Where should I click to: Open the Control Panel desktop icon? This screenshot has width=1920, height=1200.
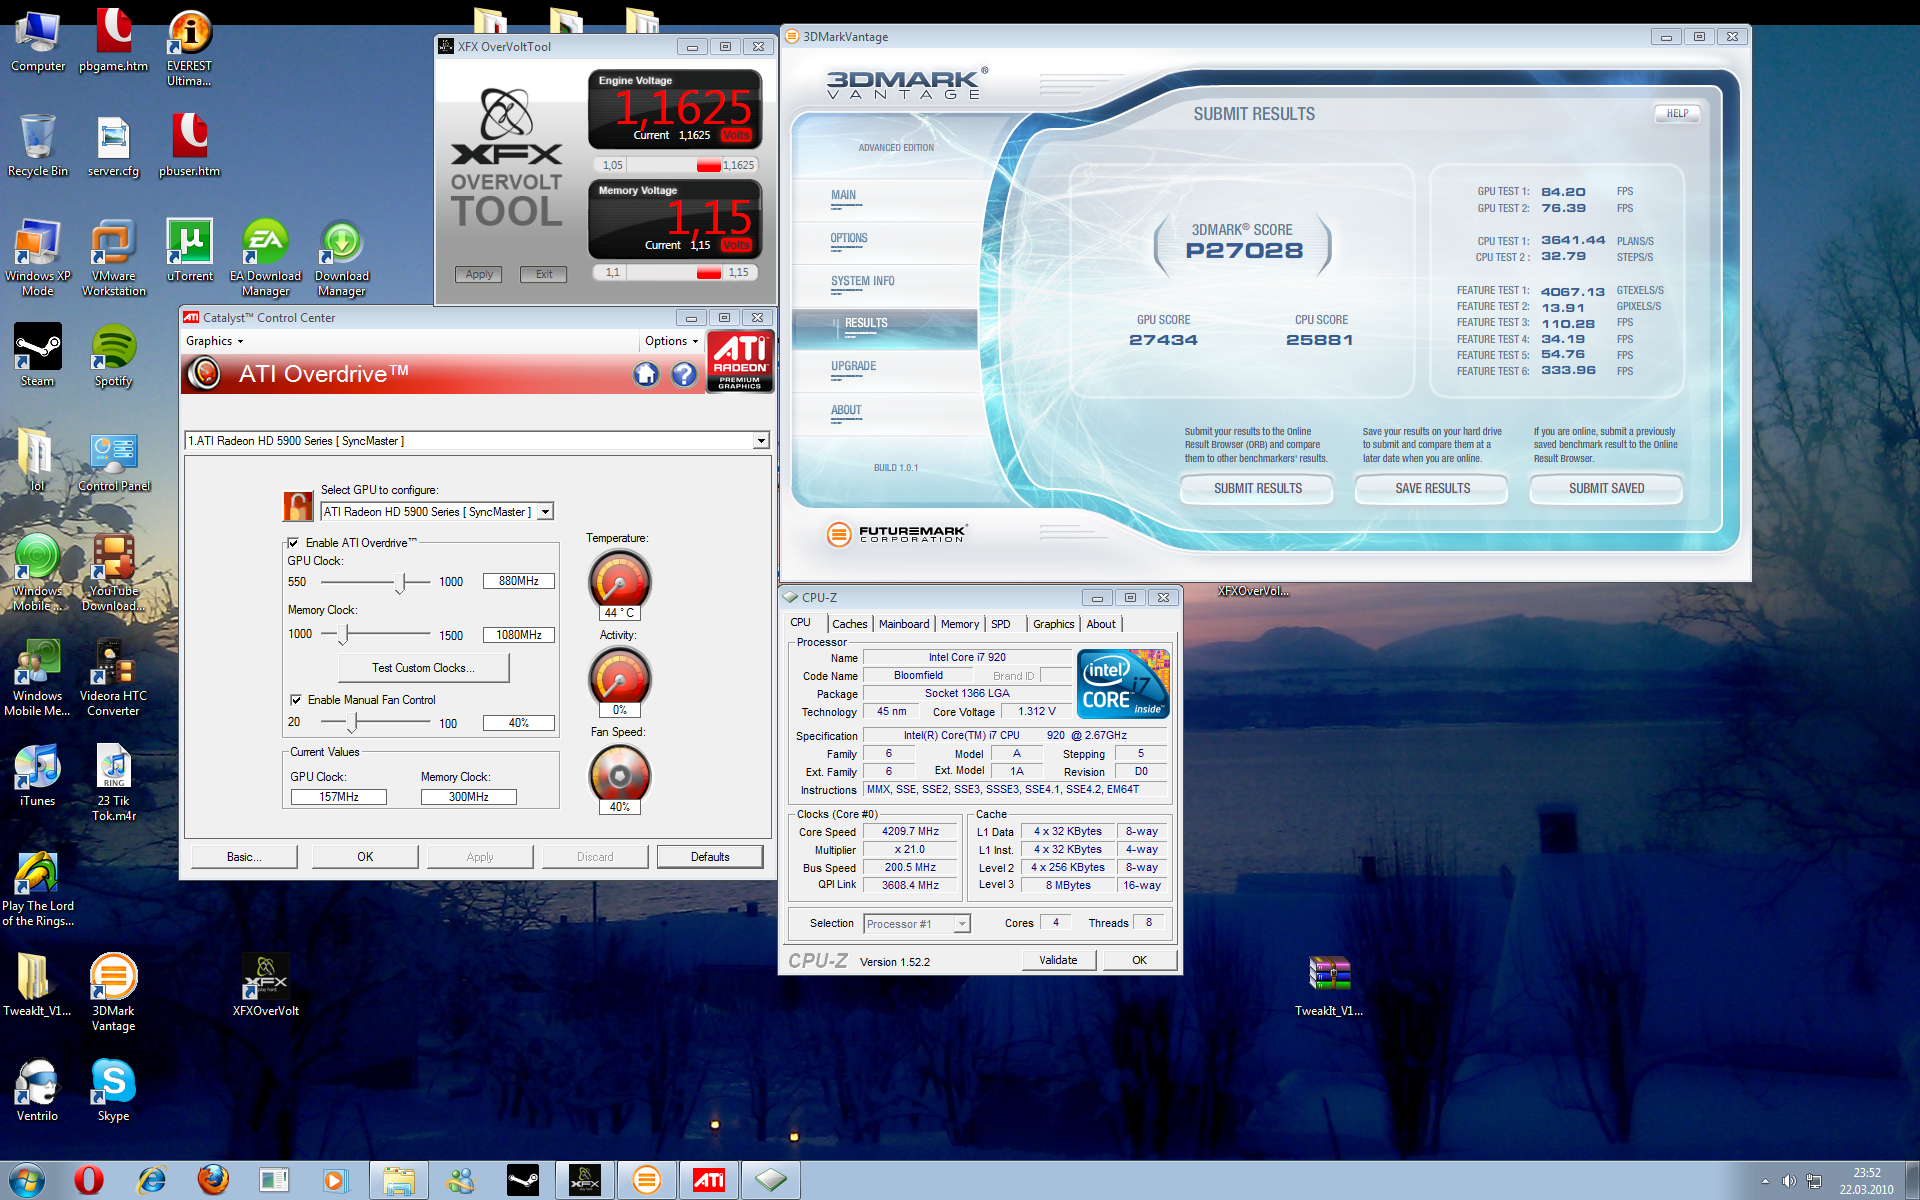pos(113,462)
